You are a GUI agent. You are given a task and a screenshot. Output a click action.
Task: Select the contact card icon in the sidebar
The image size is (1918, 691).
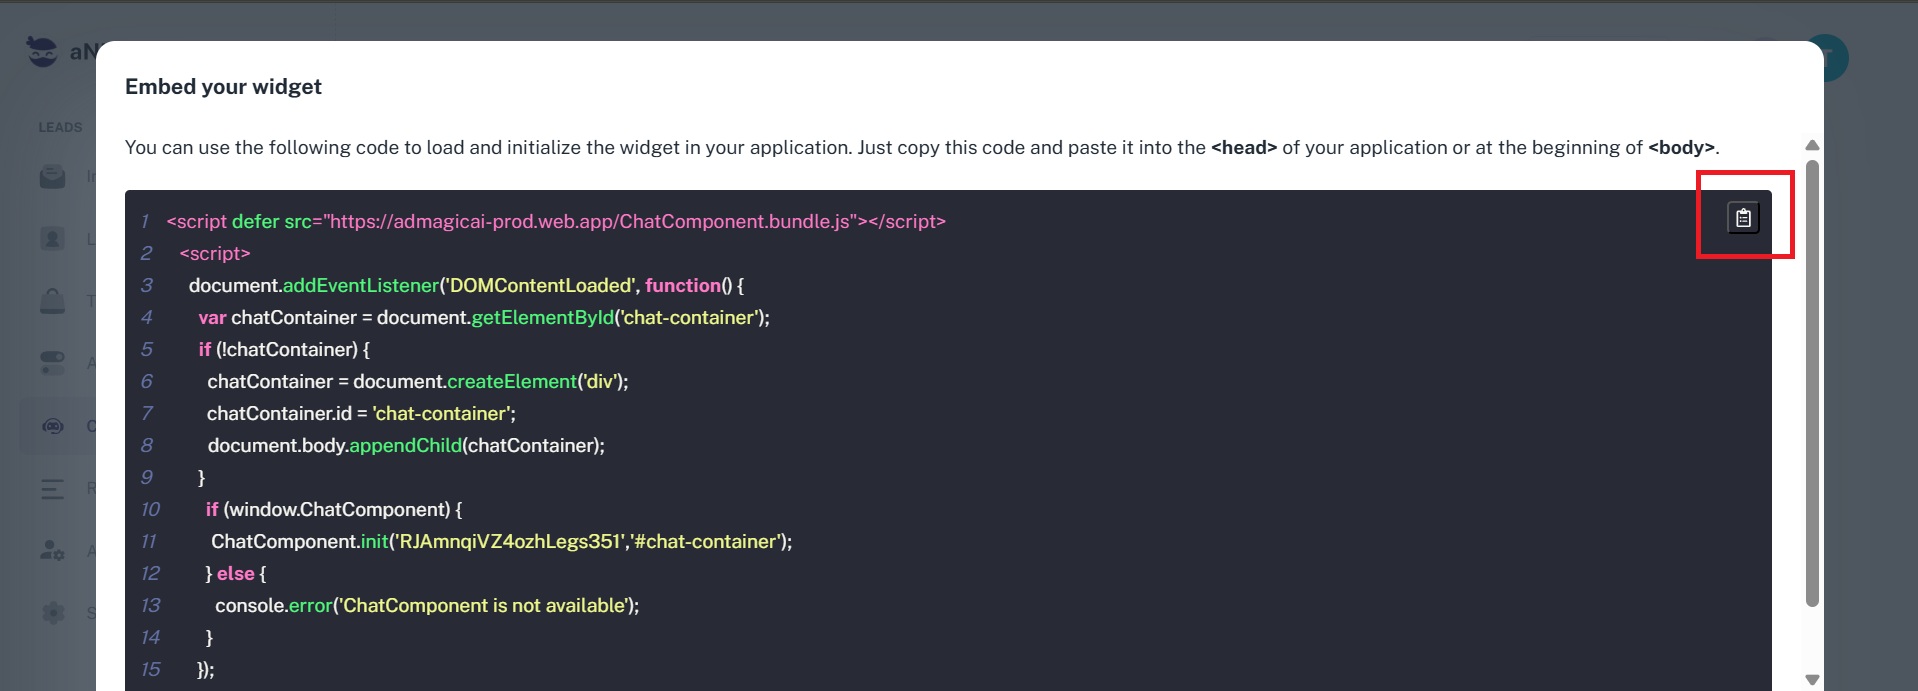(x=52, y=239)
